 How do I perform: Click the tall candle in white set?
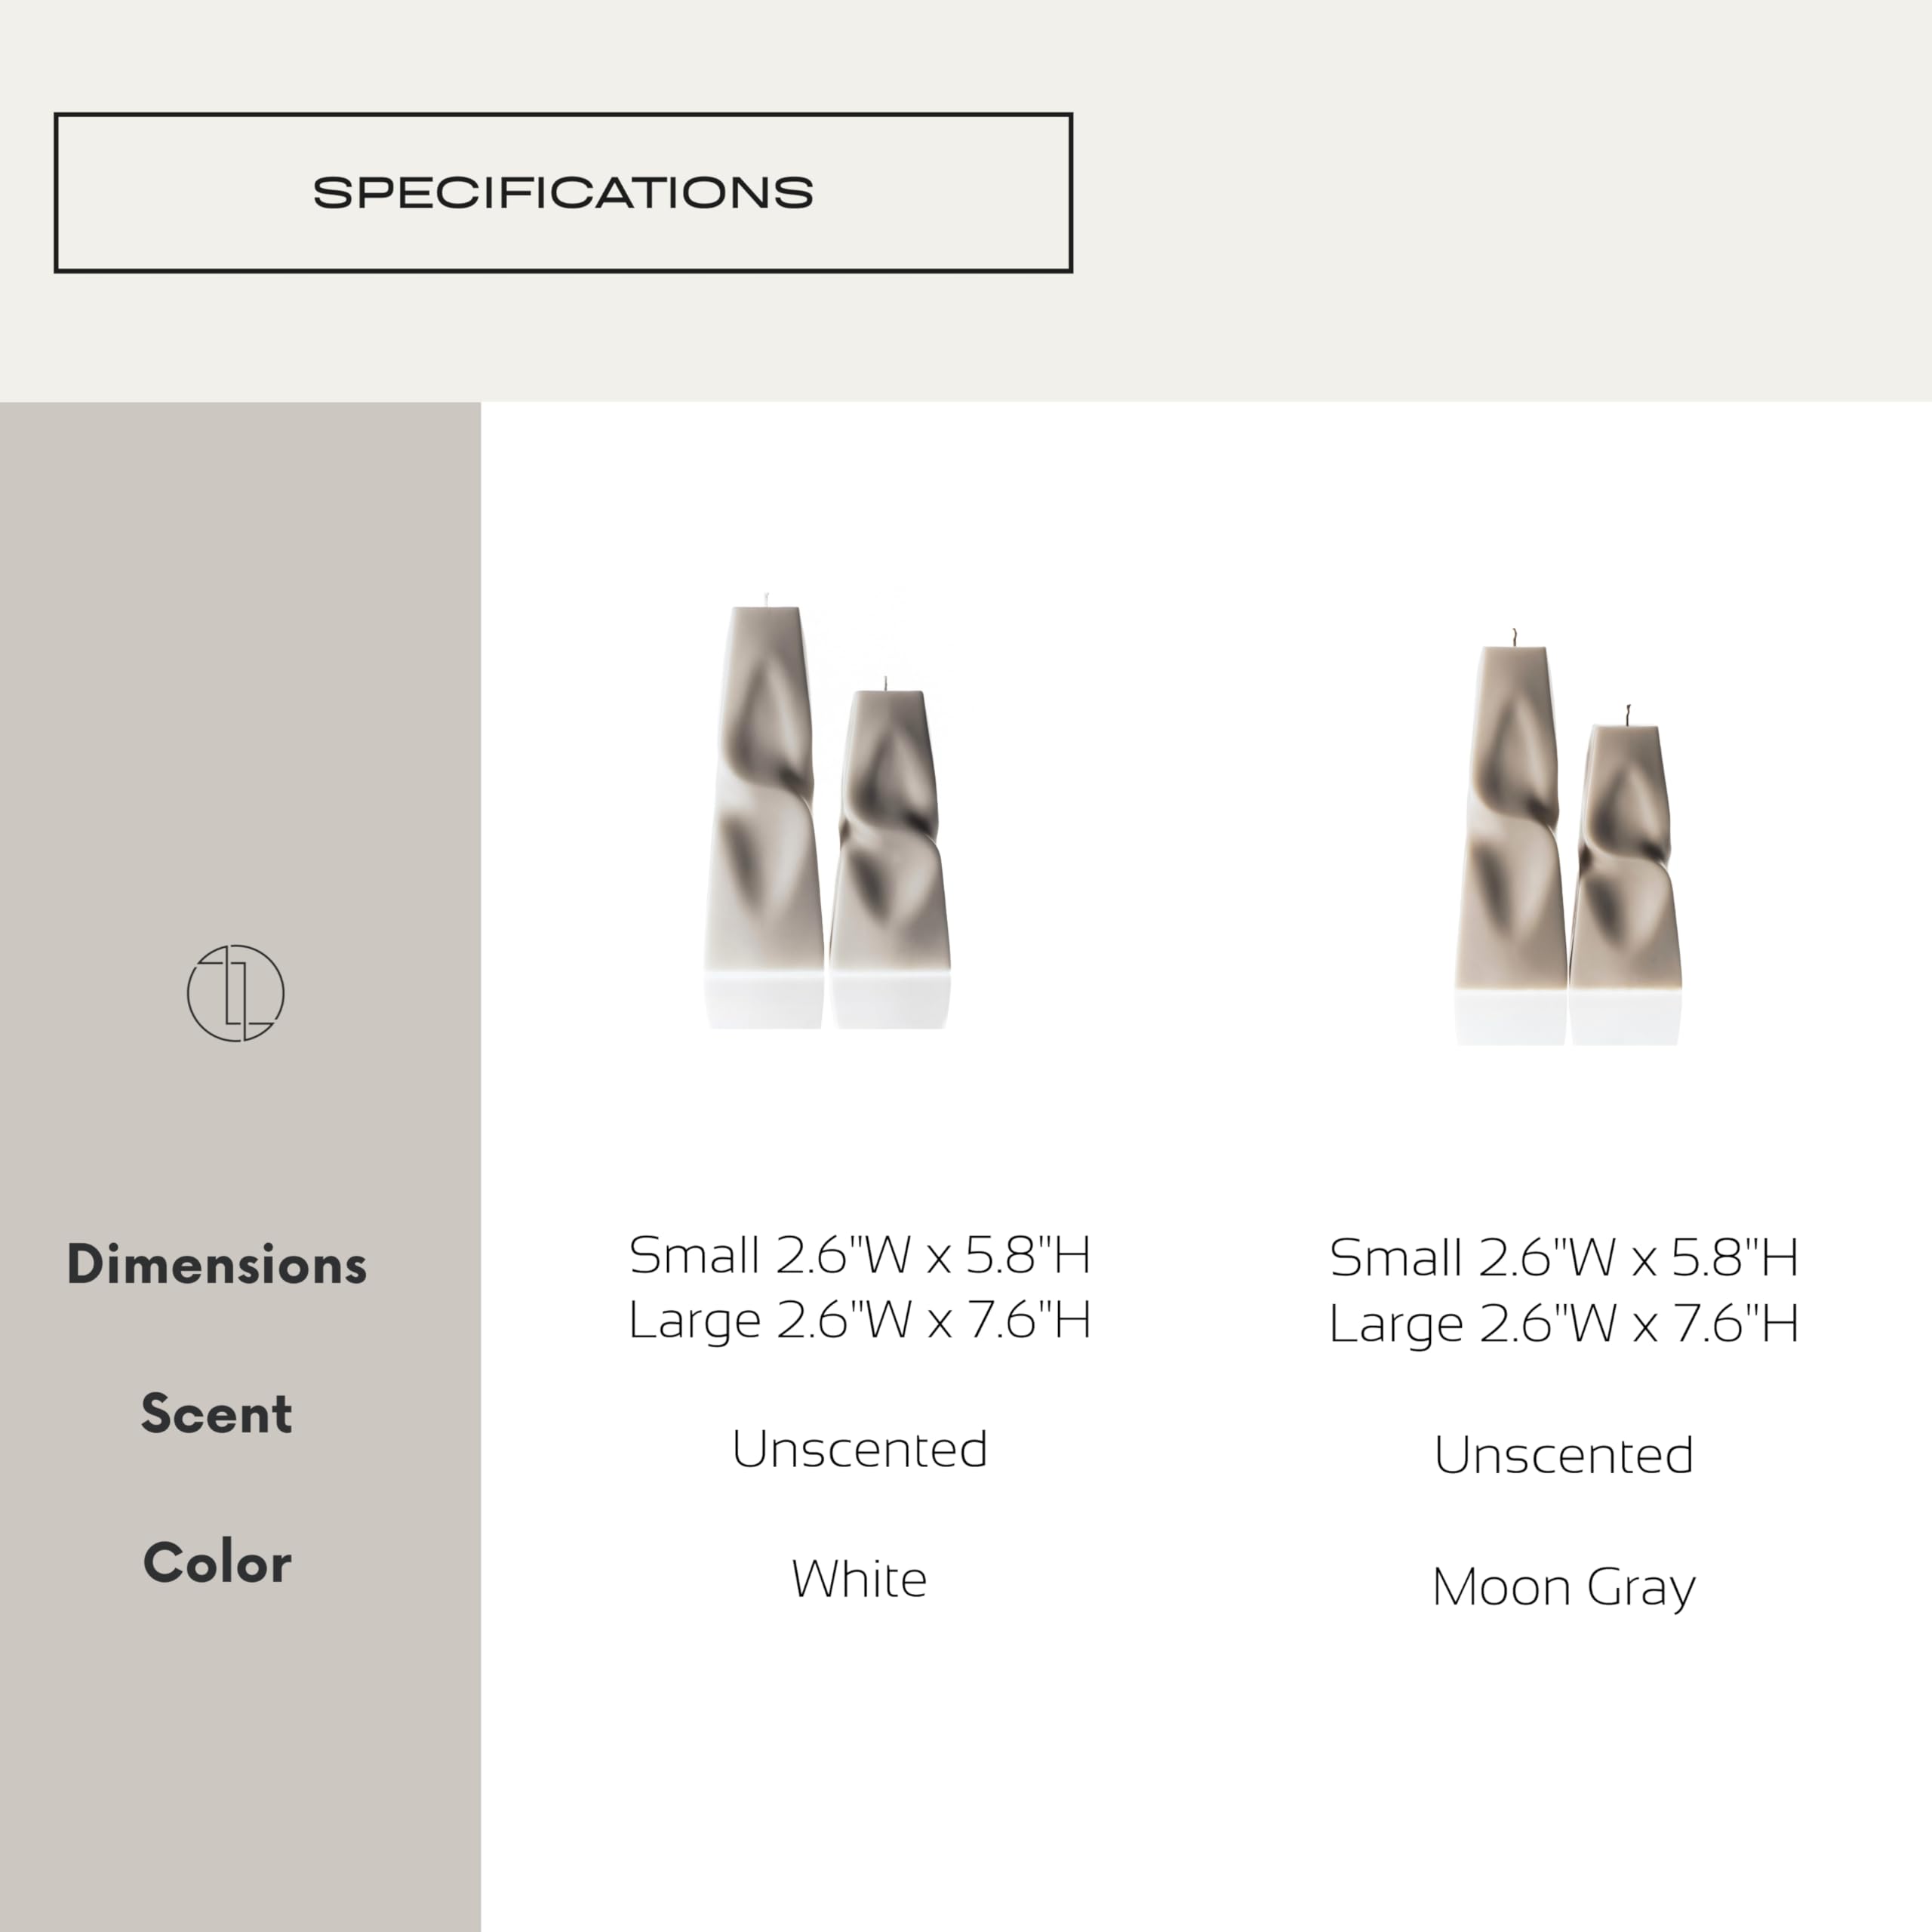pyautogui.click(x=765, y=800)
